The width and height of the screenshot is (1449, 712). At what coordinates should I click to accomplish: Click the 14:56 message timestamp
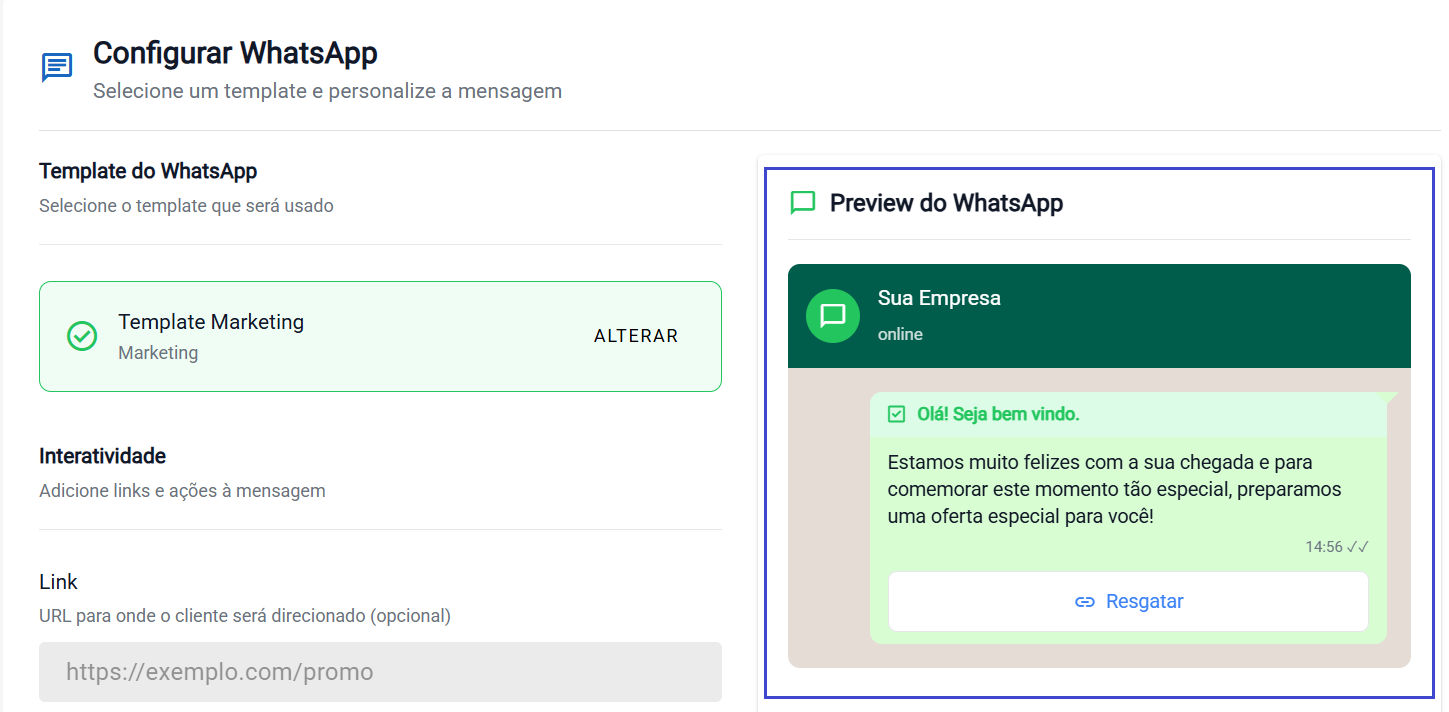click(1323, 547)
